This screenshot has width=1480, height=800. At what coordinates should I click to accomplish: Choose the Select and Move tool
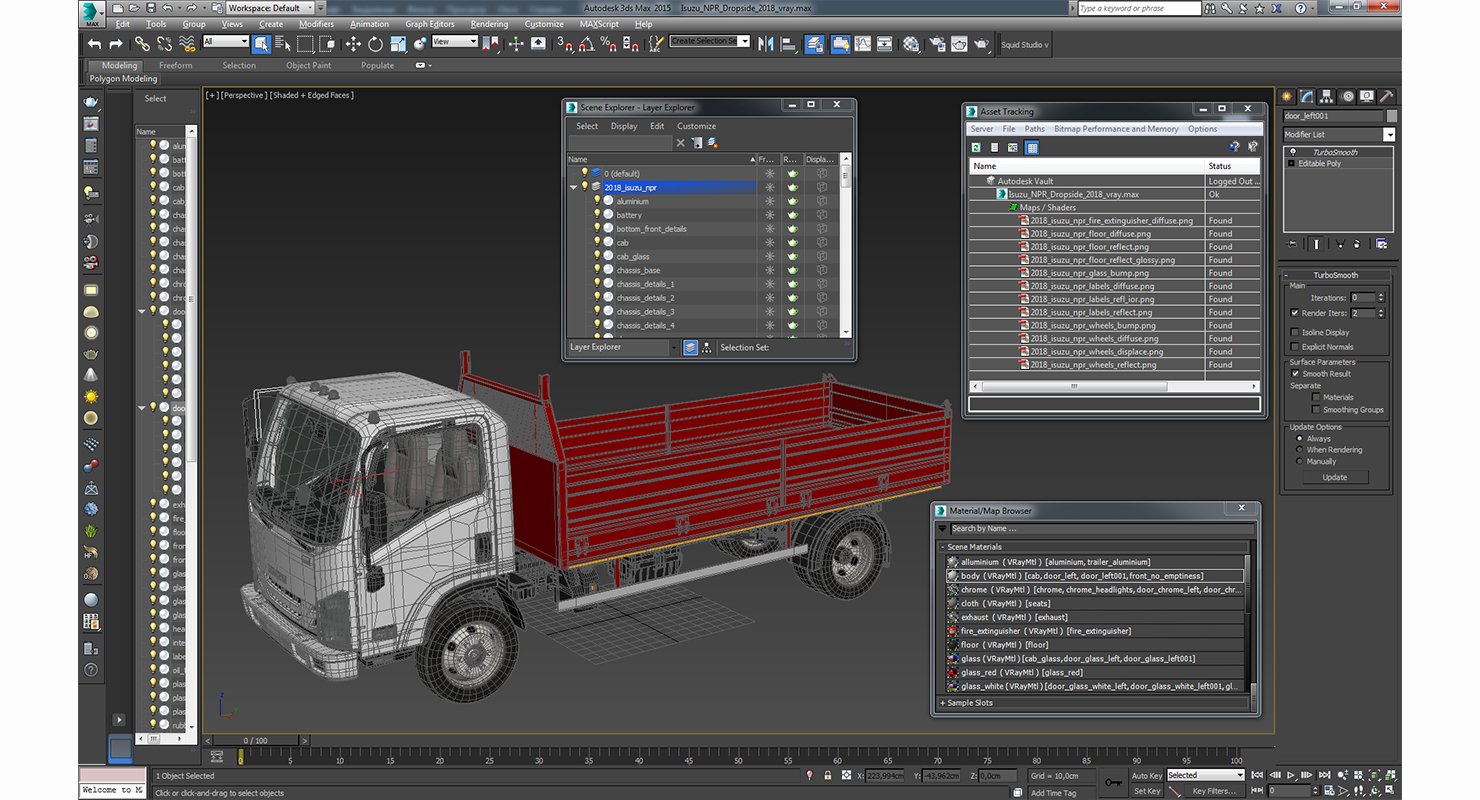353,44
